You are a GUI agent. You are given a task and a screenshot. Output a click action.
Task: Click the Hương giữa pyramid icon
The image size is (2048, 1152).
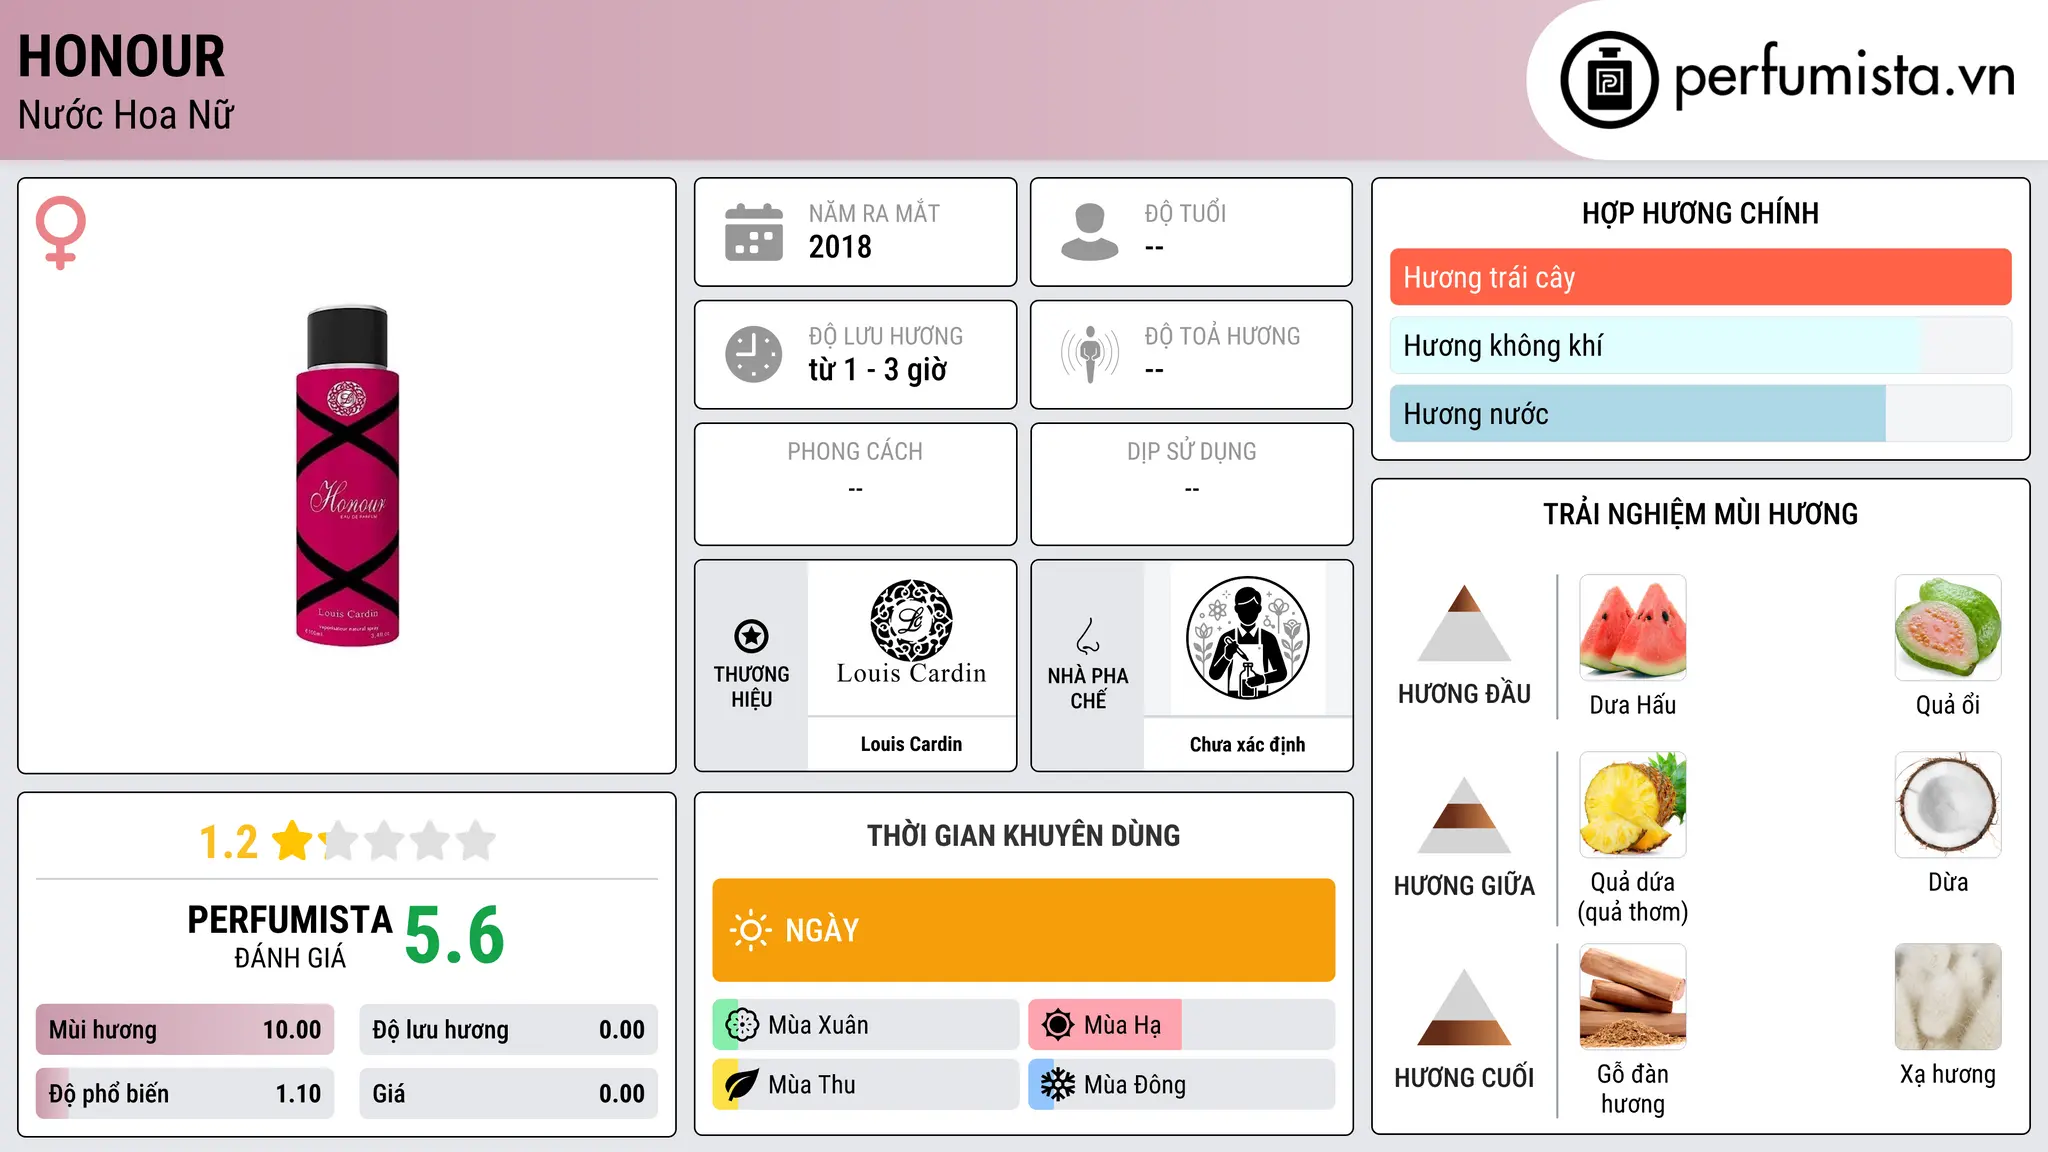(1464, 815)
